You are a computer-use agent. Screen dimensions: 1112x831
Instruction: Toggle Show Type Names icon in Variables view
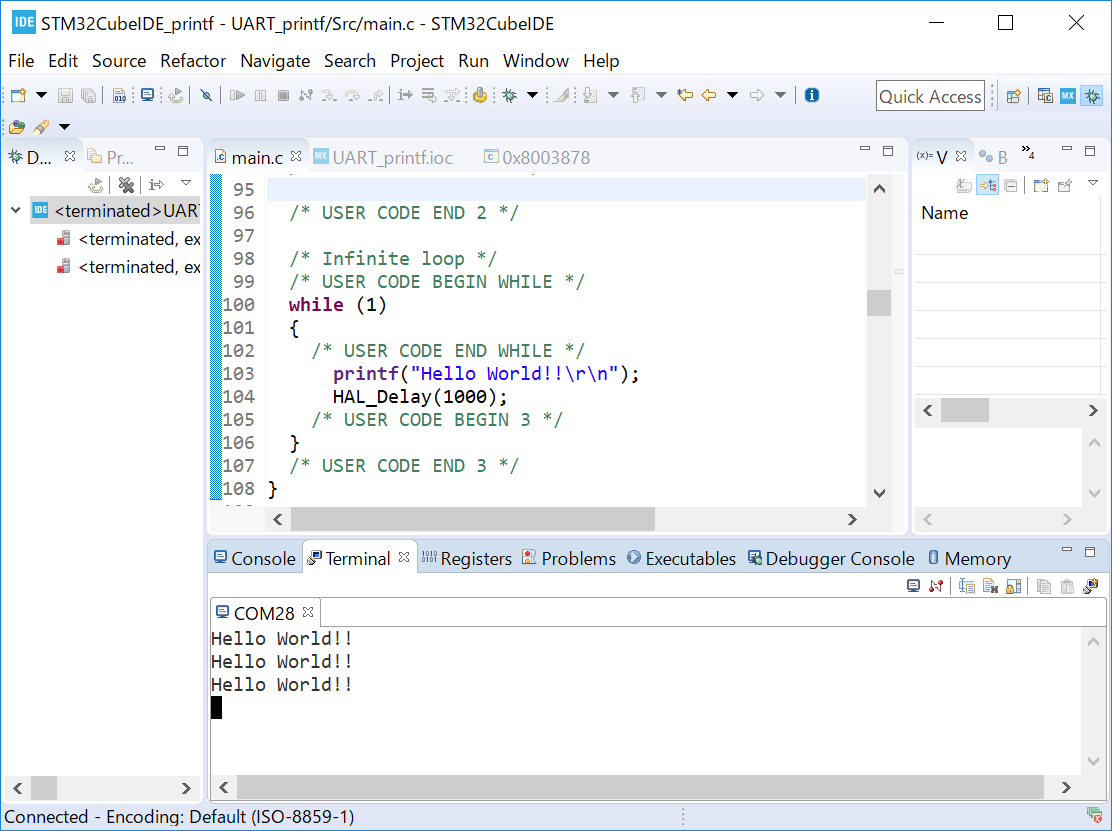tap(964, 186)
